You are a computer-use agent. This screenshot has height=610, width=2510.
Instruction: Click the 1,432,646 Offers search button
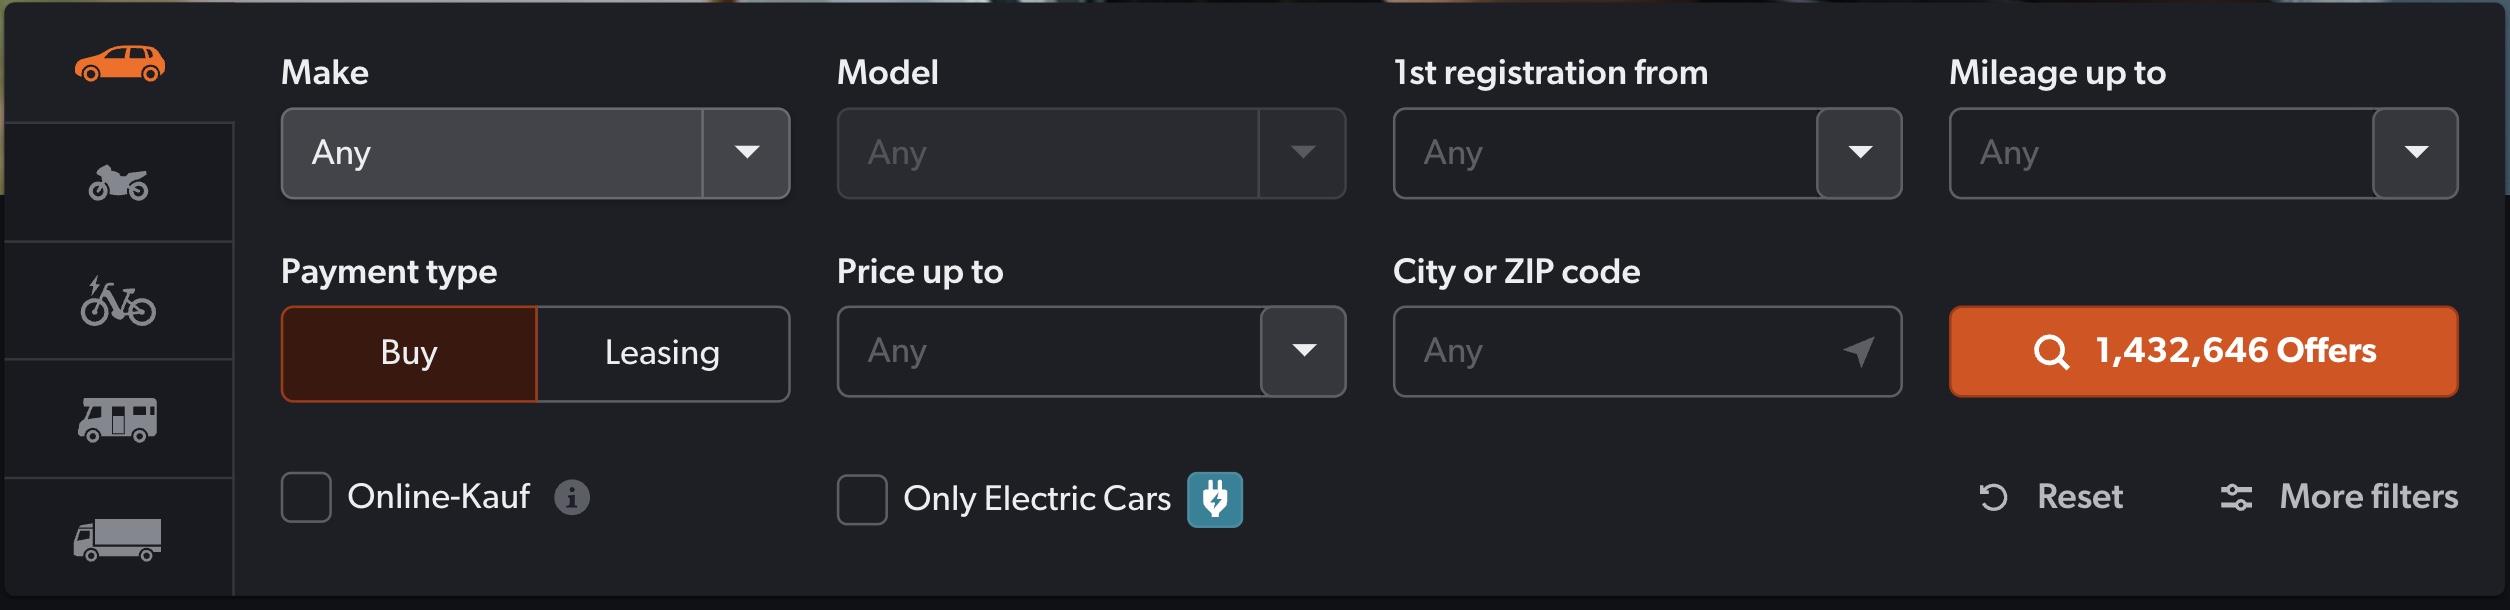point(2203,351)
